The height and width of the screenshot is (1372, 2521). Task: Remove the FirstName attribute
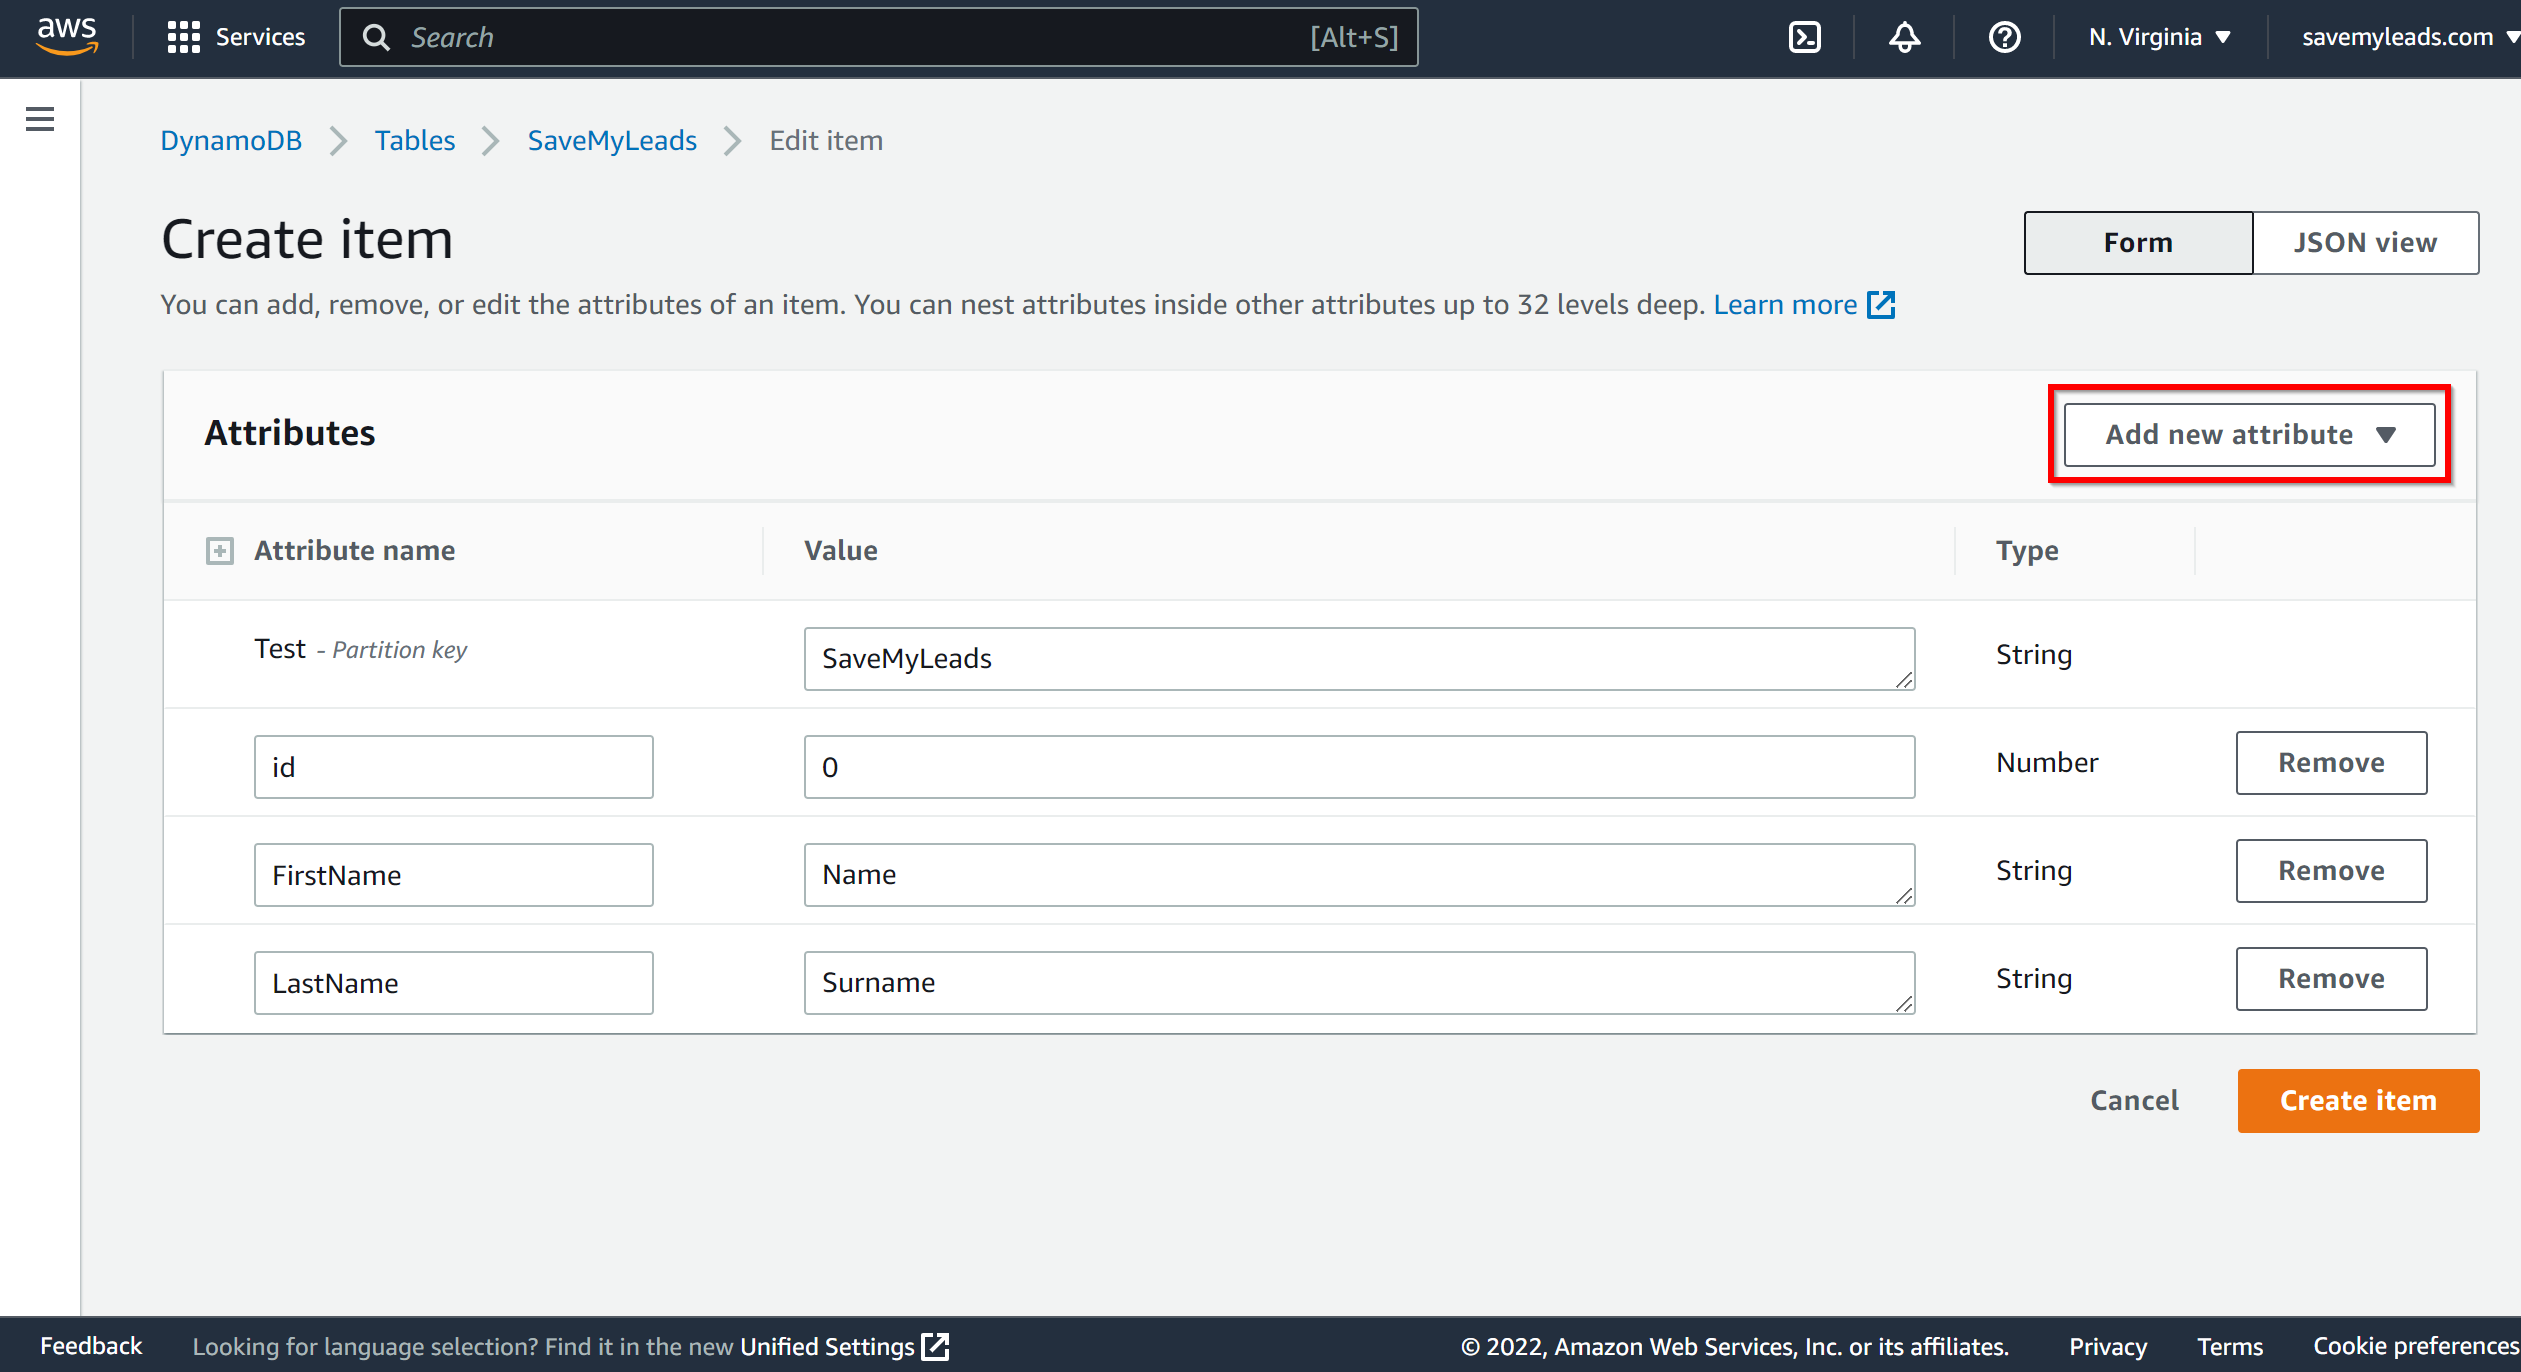click(x=2331, y=870)
